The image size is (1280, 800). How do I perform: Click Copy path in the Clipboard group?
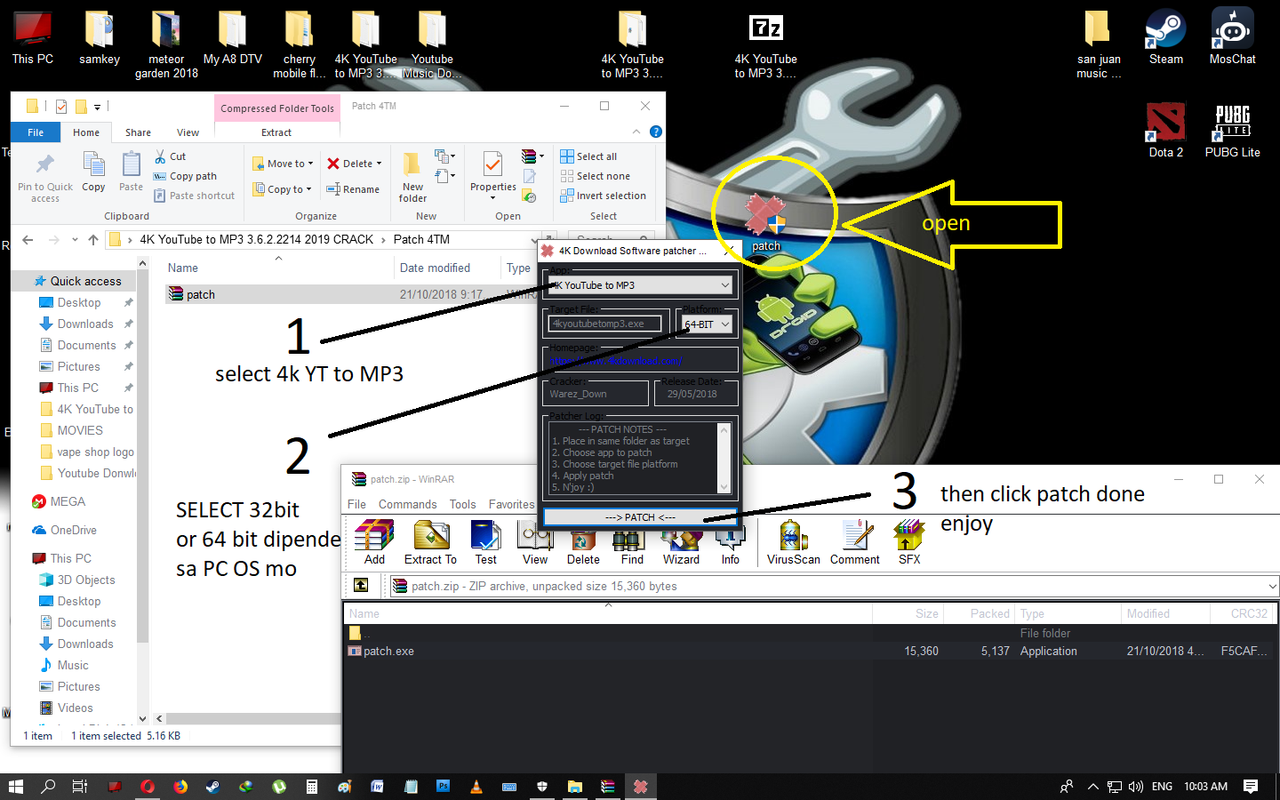click(185, 176)
